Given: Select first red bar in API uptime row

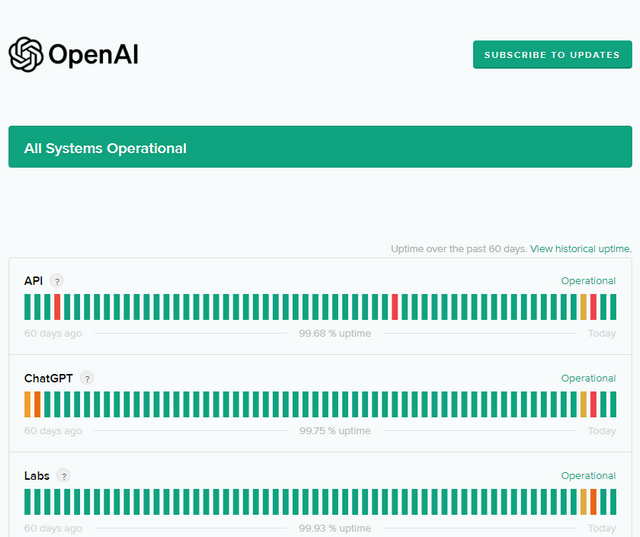Looking at the screenshot, I should [x=57, y=307].
